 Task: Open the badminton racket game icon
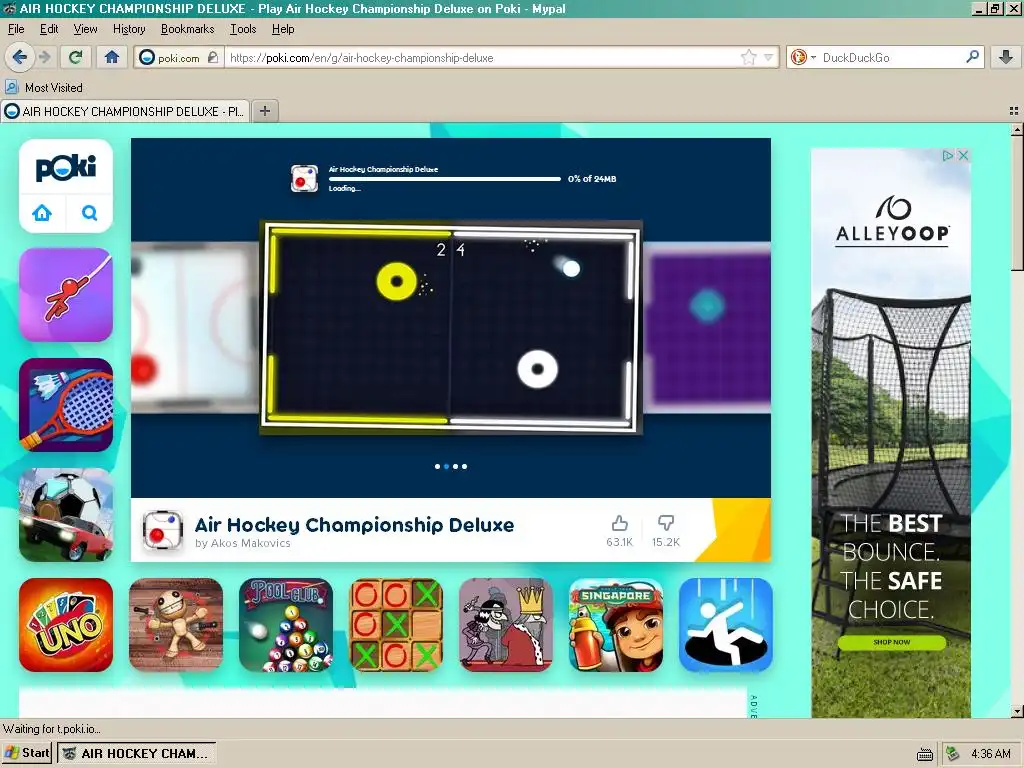[66, 405]
